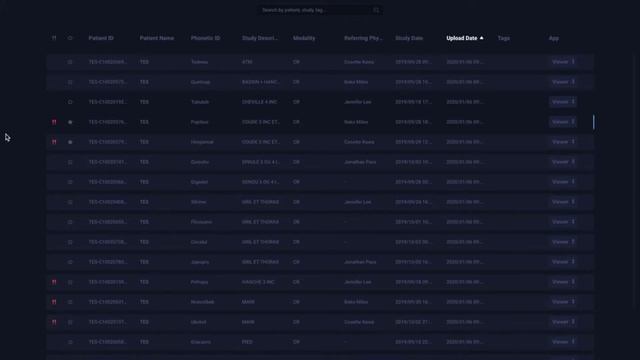Viewport: 640px width, 360px height.
Task: Sort table by Study Description header
Action: (260, 38)
